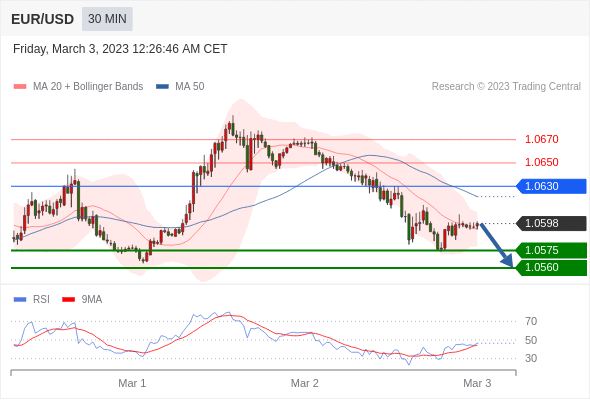Select the date and time text 'Friday, March 3, 2023 12:26:46 AM CET'
The width and height of the screenshot is (590, 400).
[x=120, y=49]
